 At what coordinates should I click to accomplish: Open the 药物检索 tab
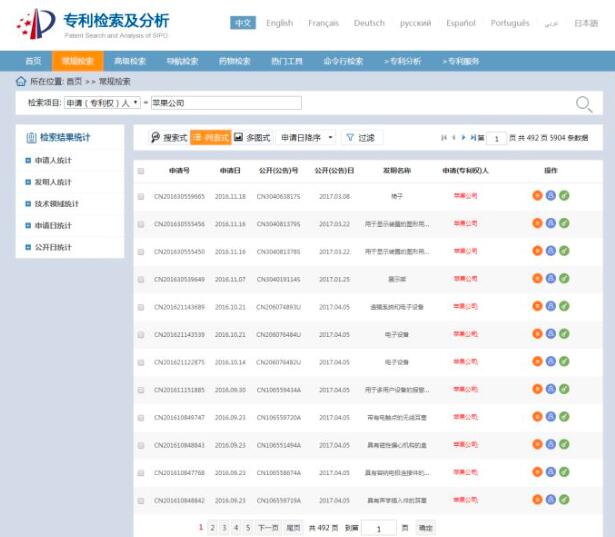(235, 61)
